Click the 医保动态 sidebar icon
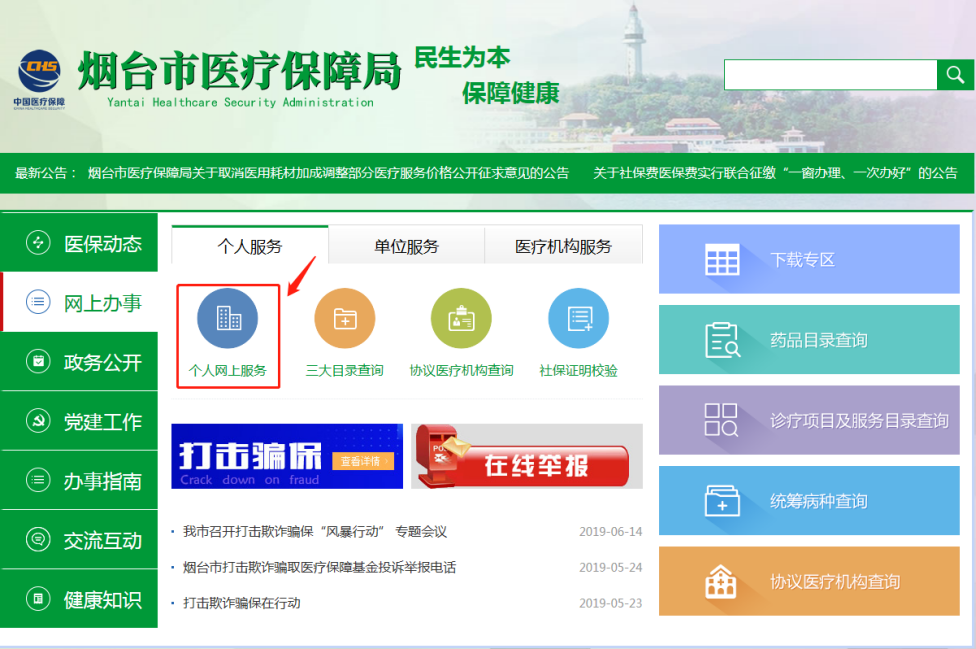The width and height of the screenshot is (976, 649). (38, 243)
